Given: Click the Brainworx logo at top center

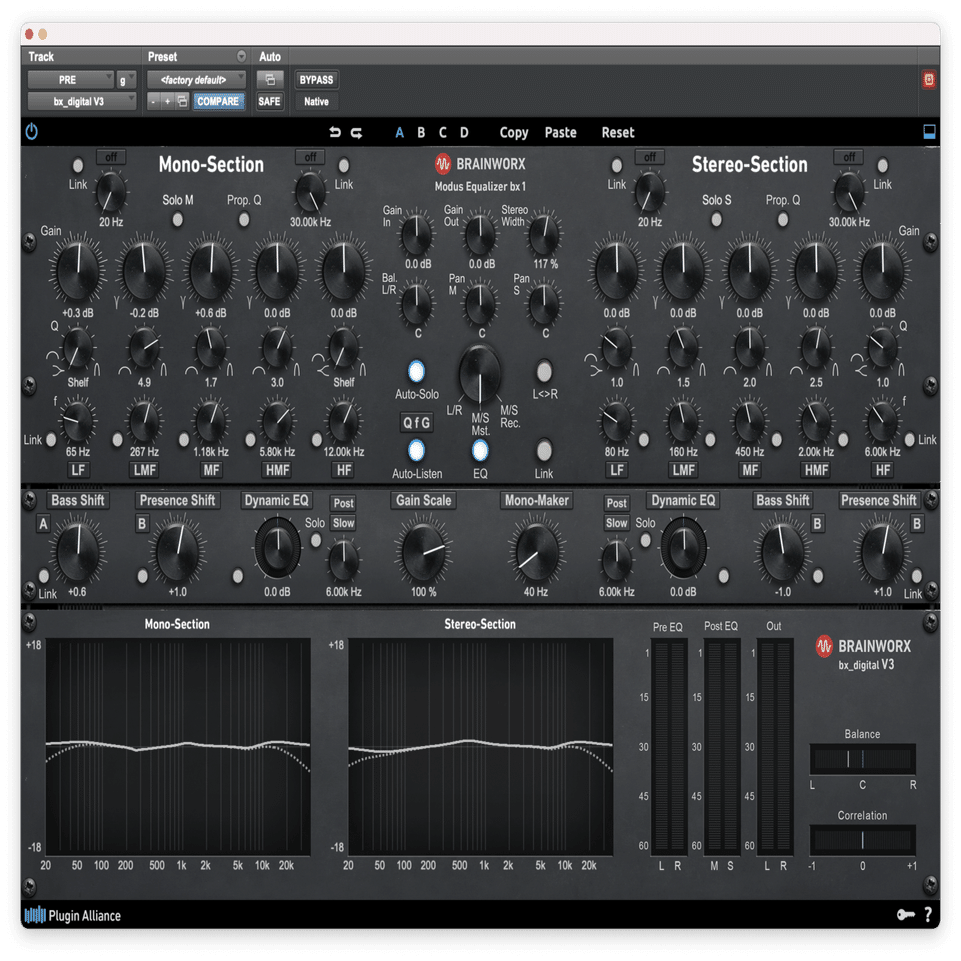Looking at the screenshot, I should [480, 164].
